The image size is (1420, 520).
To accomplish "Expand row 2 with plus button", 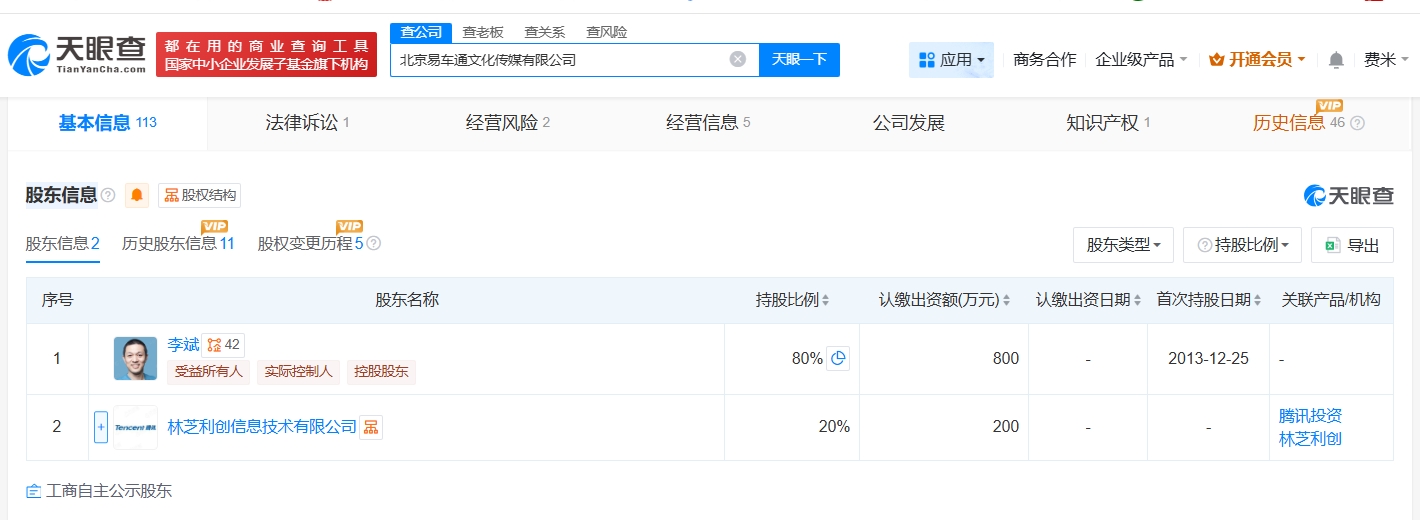I will coord(100,427).
